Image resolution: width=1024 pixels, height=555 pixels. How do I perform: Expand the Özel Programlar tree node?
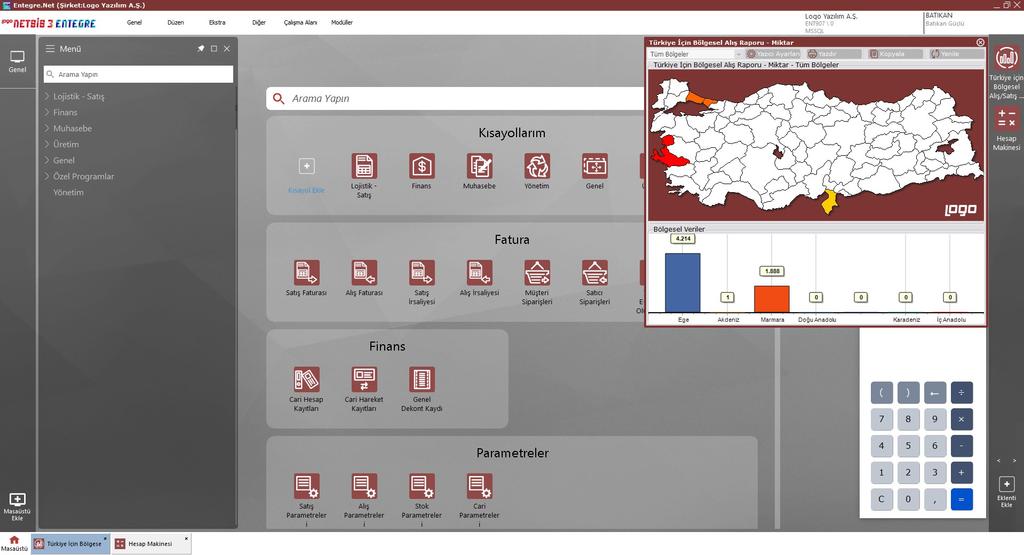pyautogui.click(x=47, y=176)
